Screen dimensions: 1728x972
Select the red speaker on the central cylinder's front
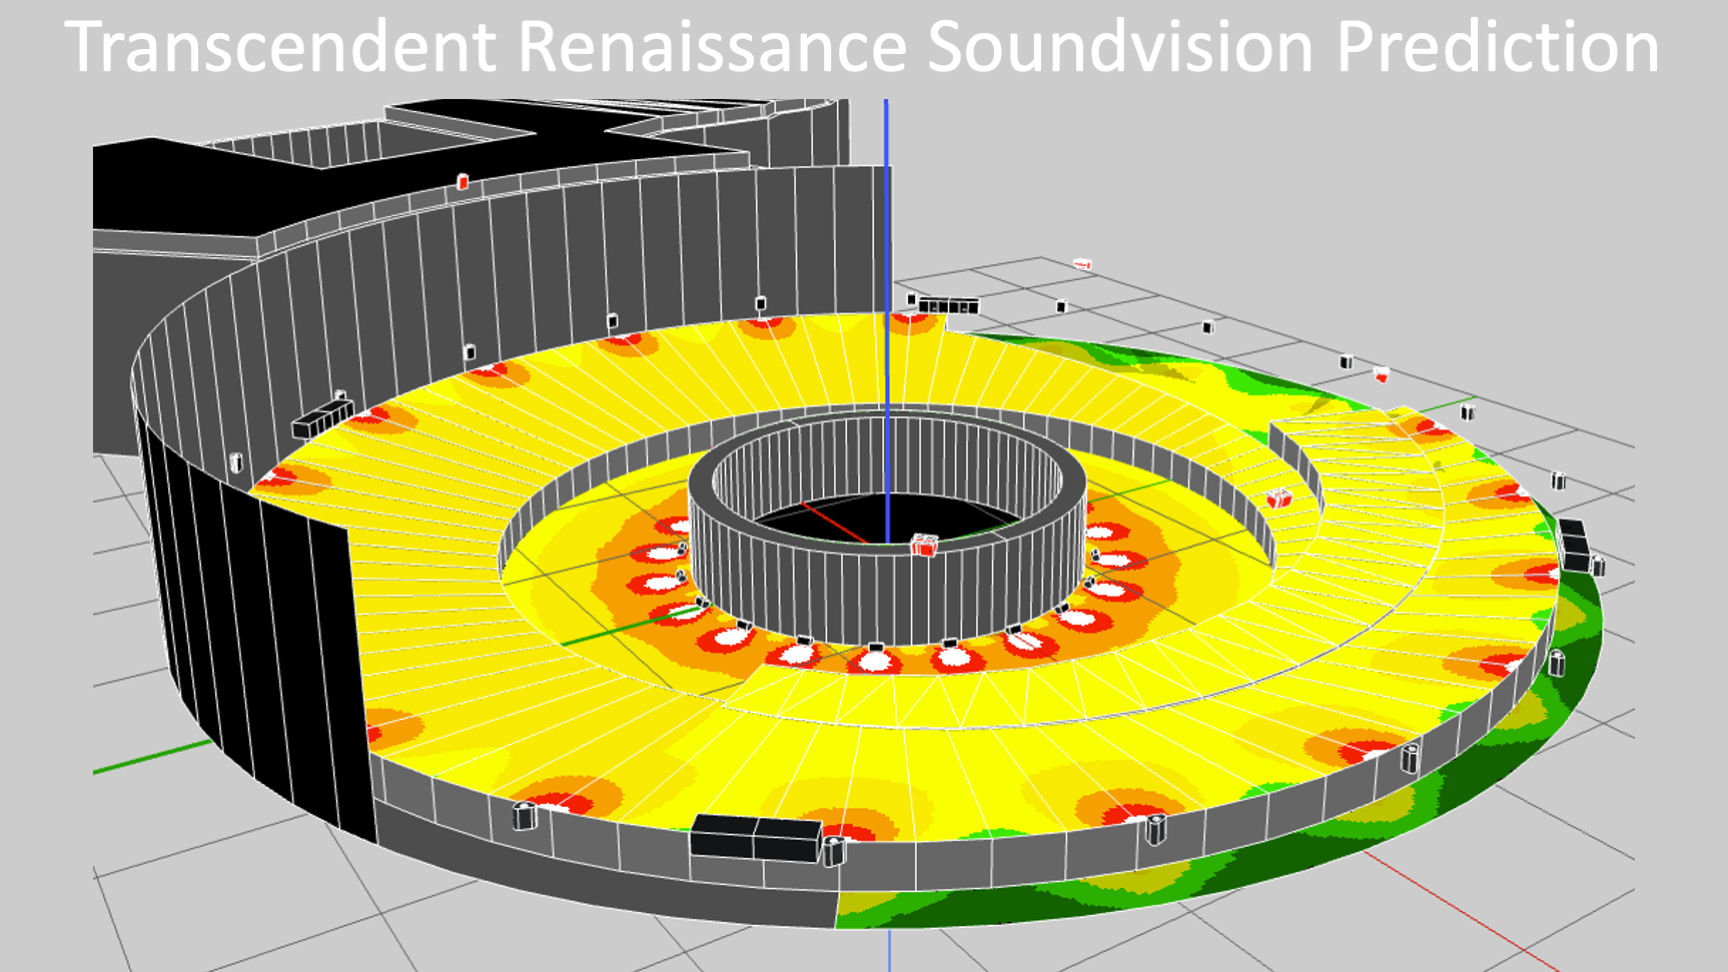(924, 545)
